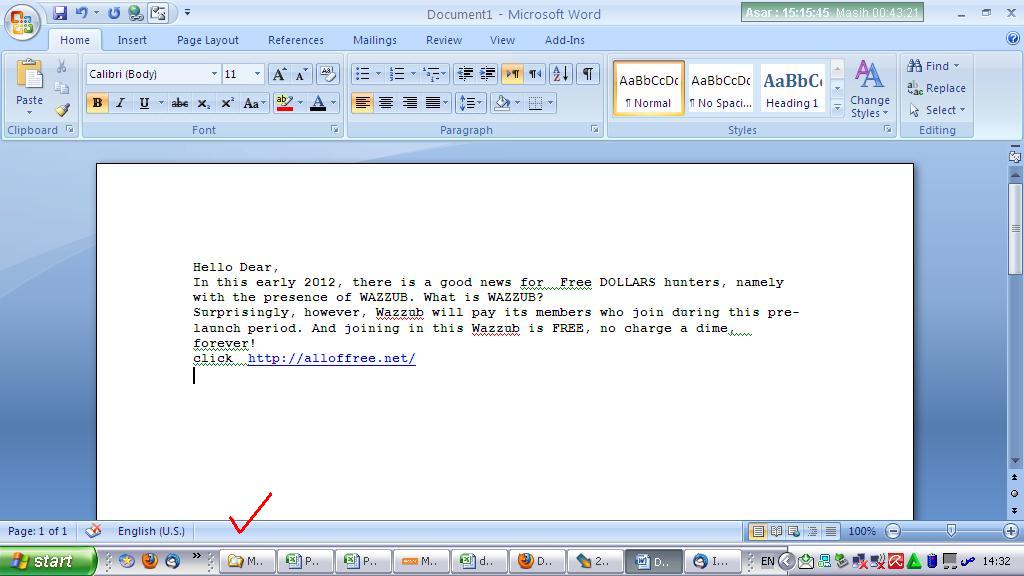Screen dimensions: 1024x576
Task: Zoom in with the plus button
Action: tap(1010, 532)
